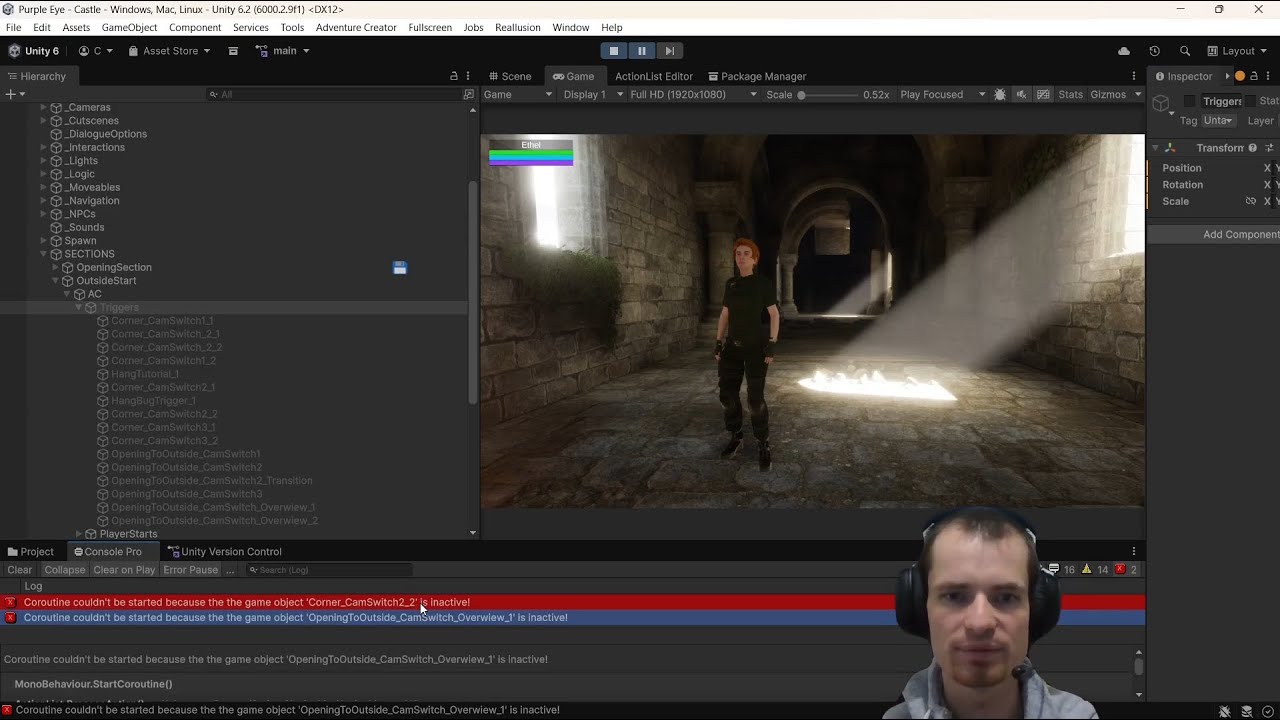
Task: Toggle the Gizmos button
Action: pyautogui.click(x=1108, y=94)
